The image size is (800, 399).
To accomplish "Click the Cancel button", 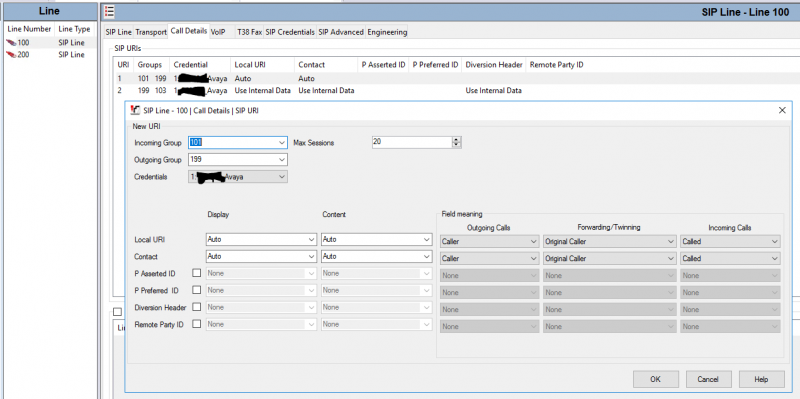I will (x=708, y=379).
